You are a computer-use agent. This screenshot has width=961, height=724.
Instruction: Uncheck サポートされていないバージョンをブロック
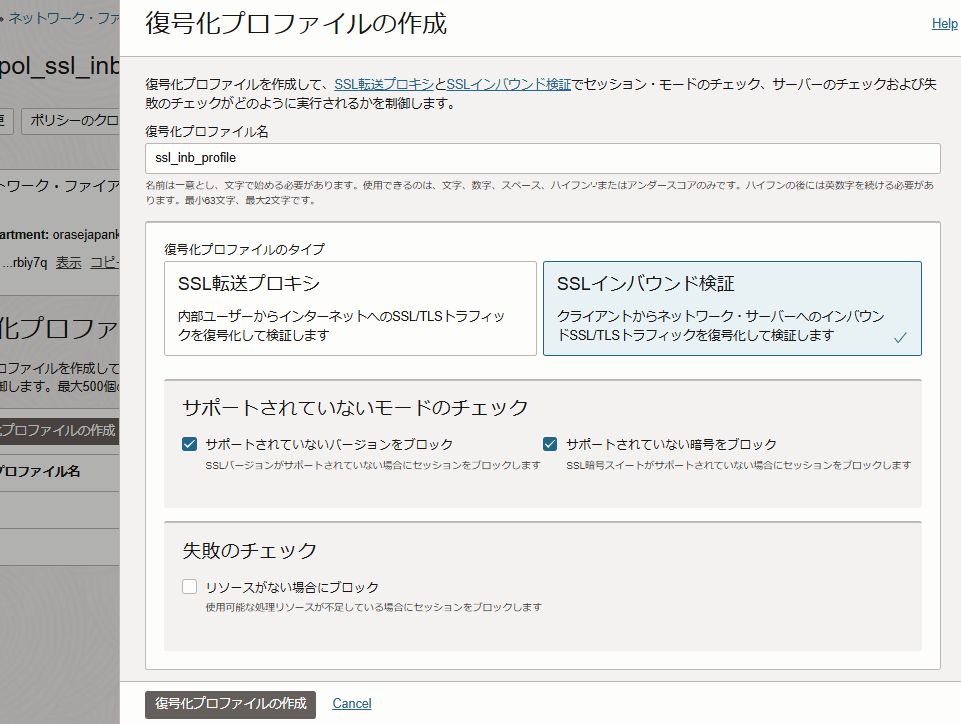(x=190, y=443)
